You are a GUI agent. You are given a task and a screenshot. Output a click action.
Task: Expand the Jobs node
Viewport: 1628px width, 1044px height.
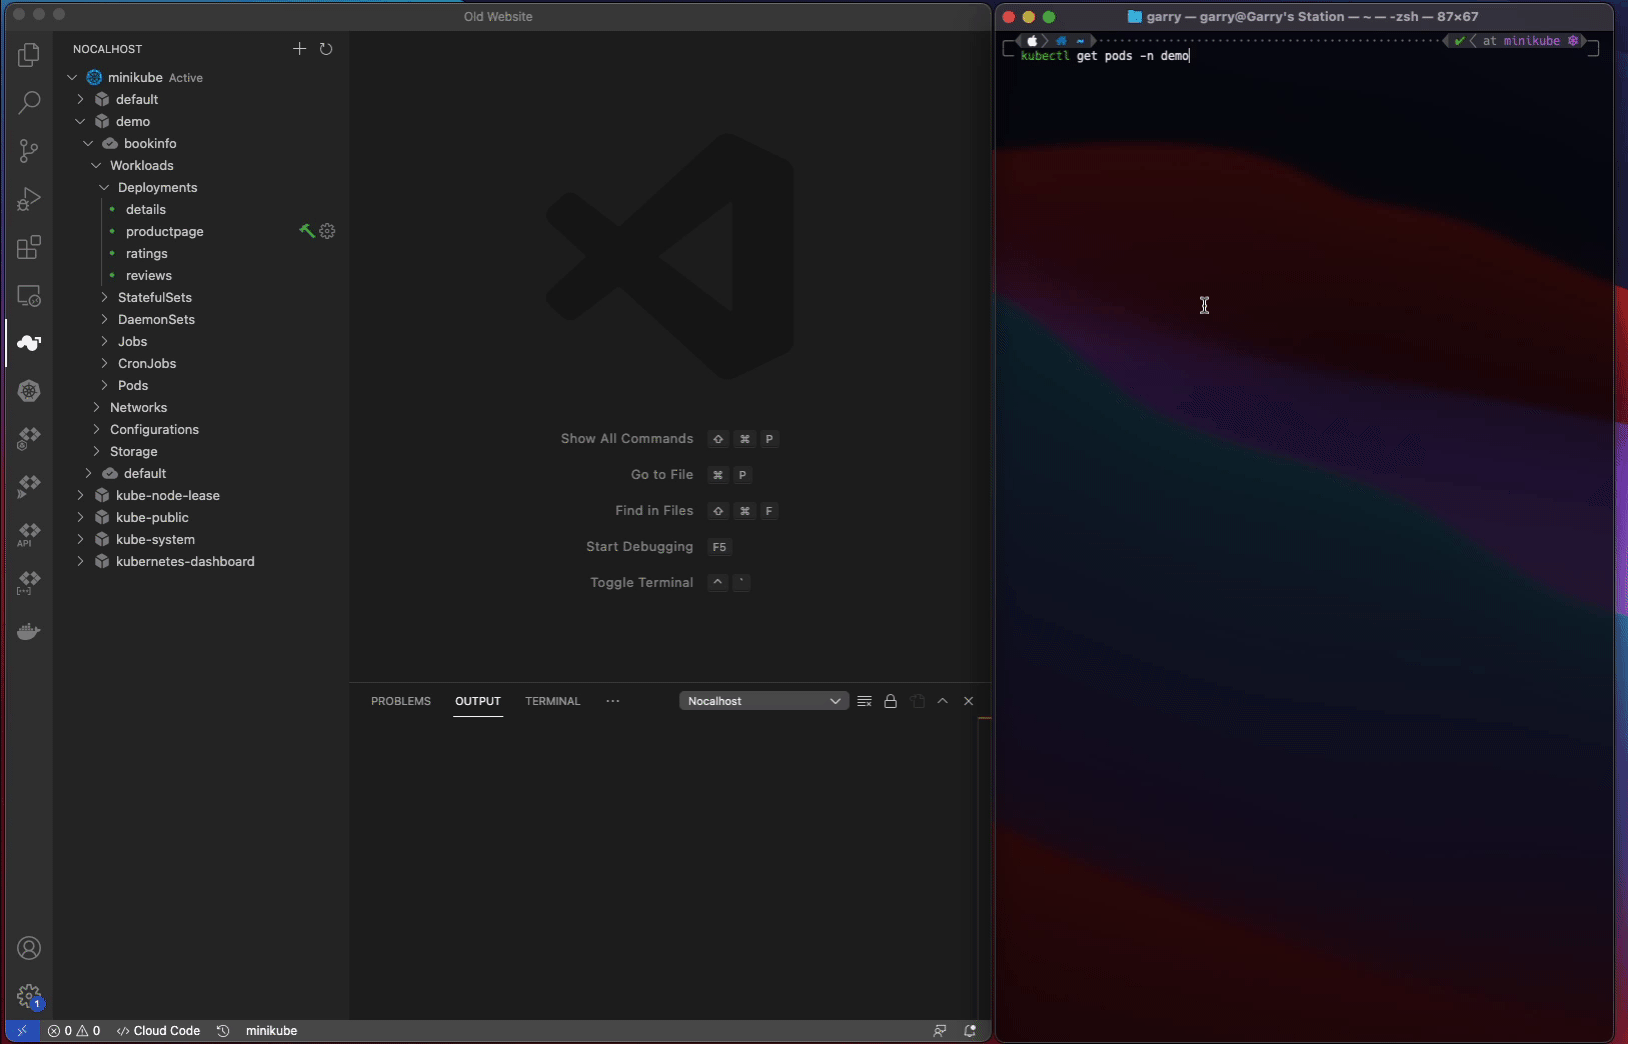[x=104, y=341]
